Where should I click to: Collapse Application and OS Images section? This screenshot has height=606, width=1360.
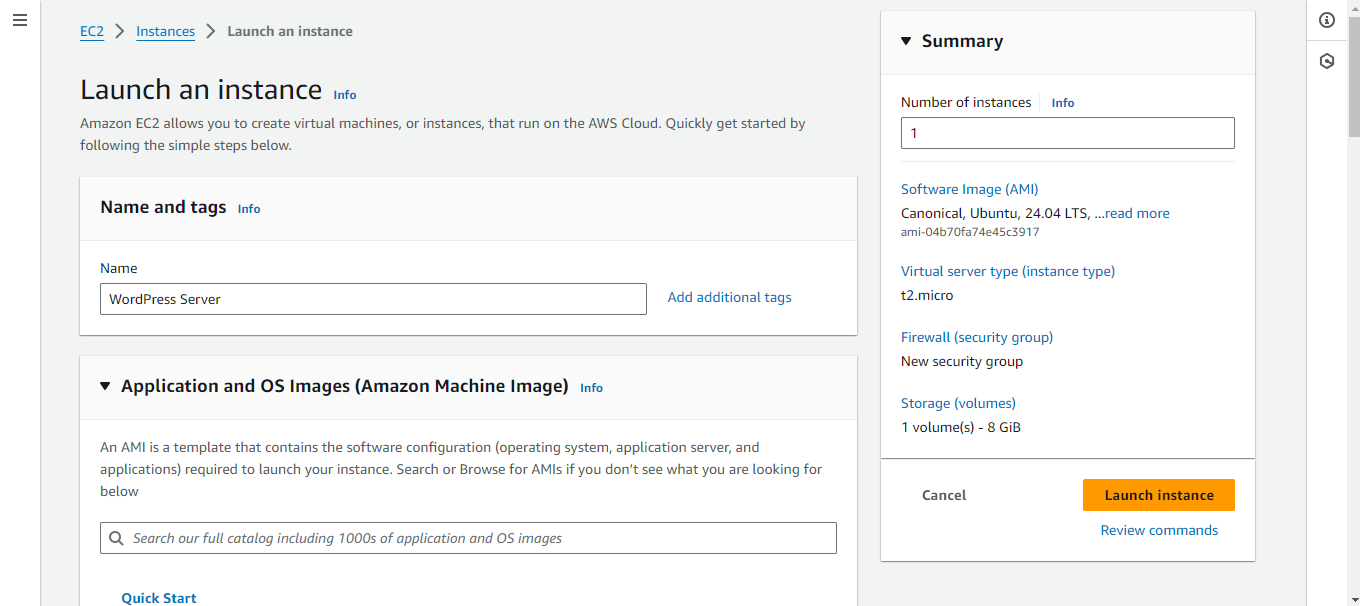click(105, 386)
